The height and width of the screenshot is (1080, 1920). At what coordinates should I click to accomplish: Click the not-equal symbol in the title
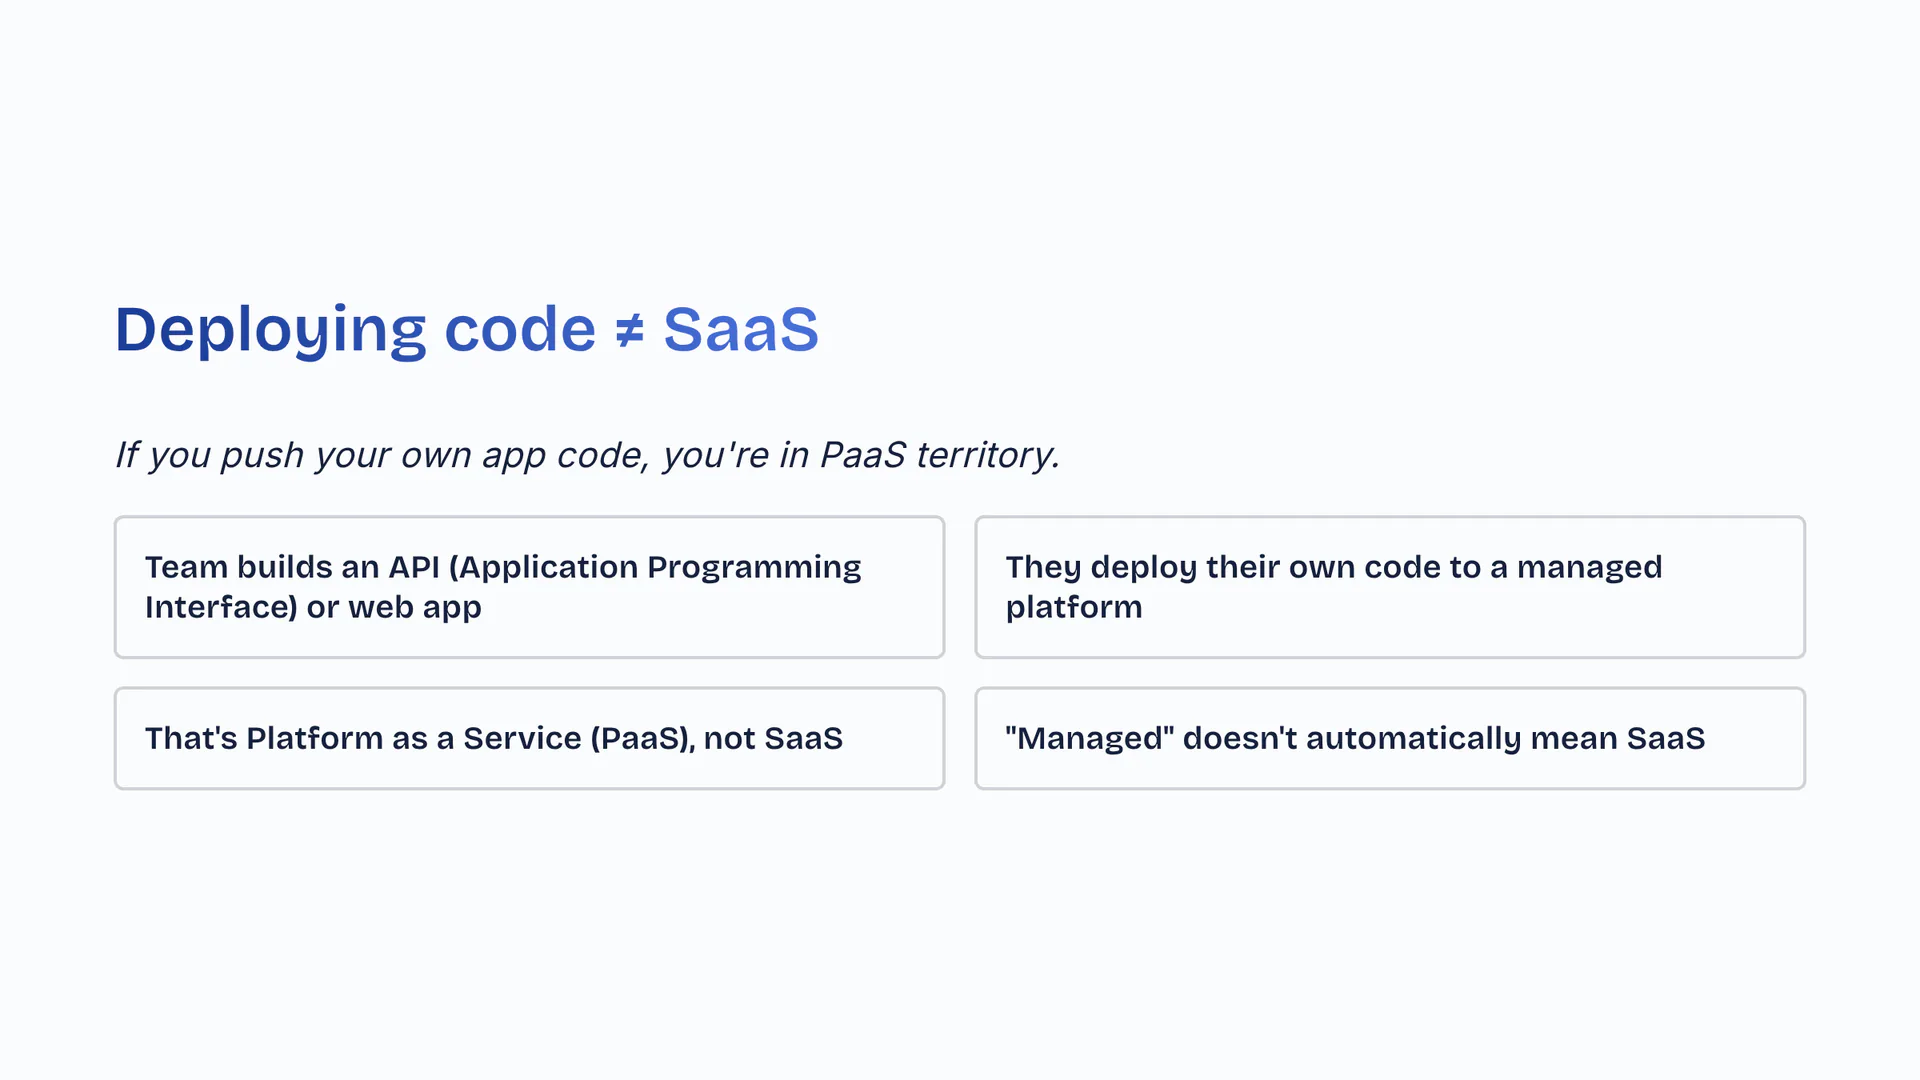click(629, 331)
